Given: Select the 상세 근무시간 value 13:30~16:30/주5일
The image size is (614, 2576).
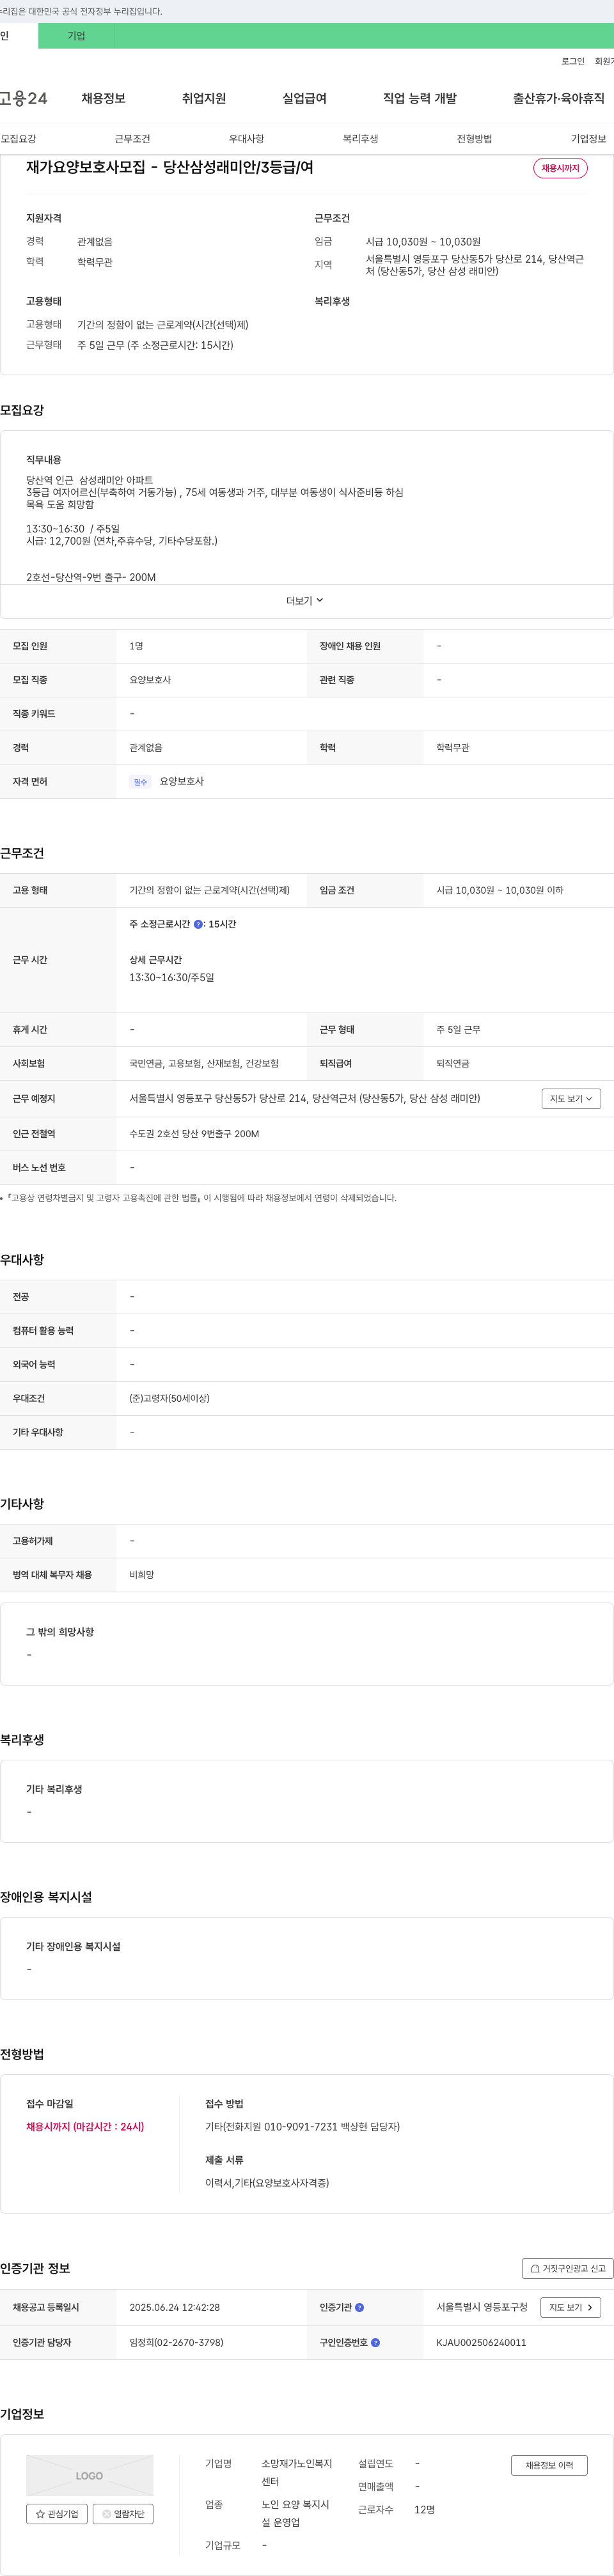Looking at the screenshot, I should 171,977.
